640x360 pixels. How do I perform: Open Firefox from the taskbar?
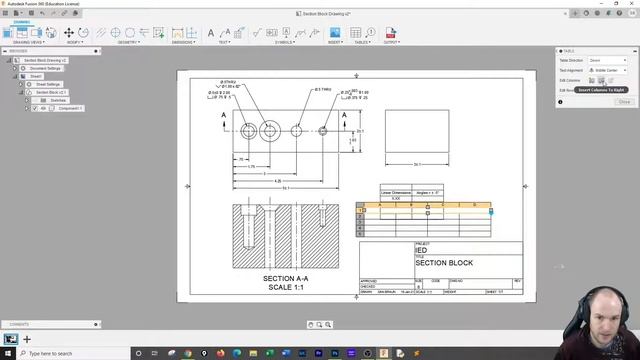[220, 353]
